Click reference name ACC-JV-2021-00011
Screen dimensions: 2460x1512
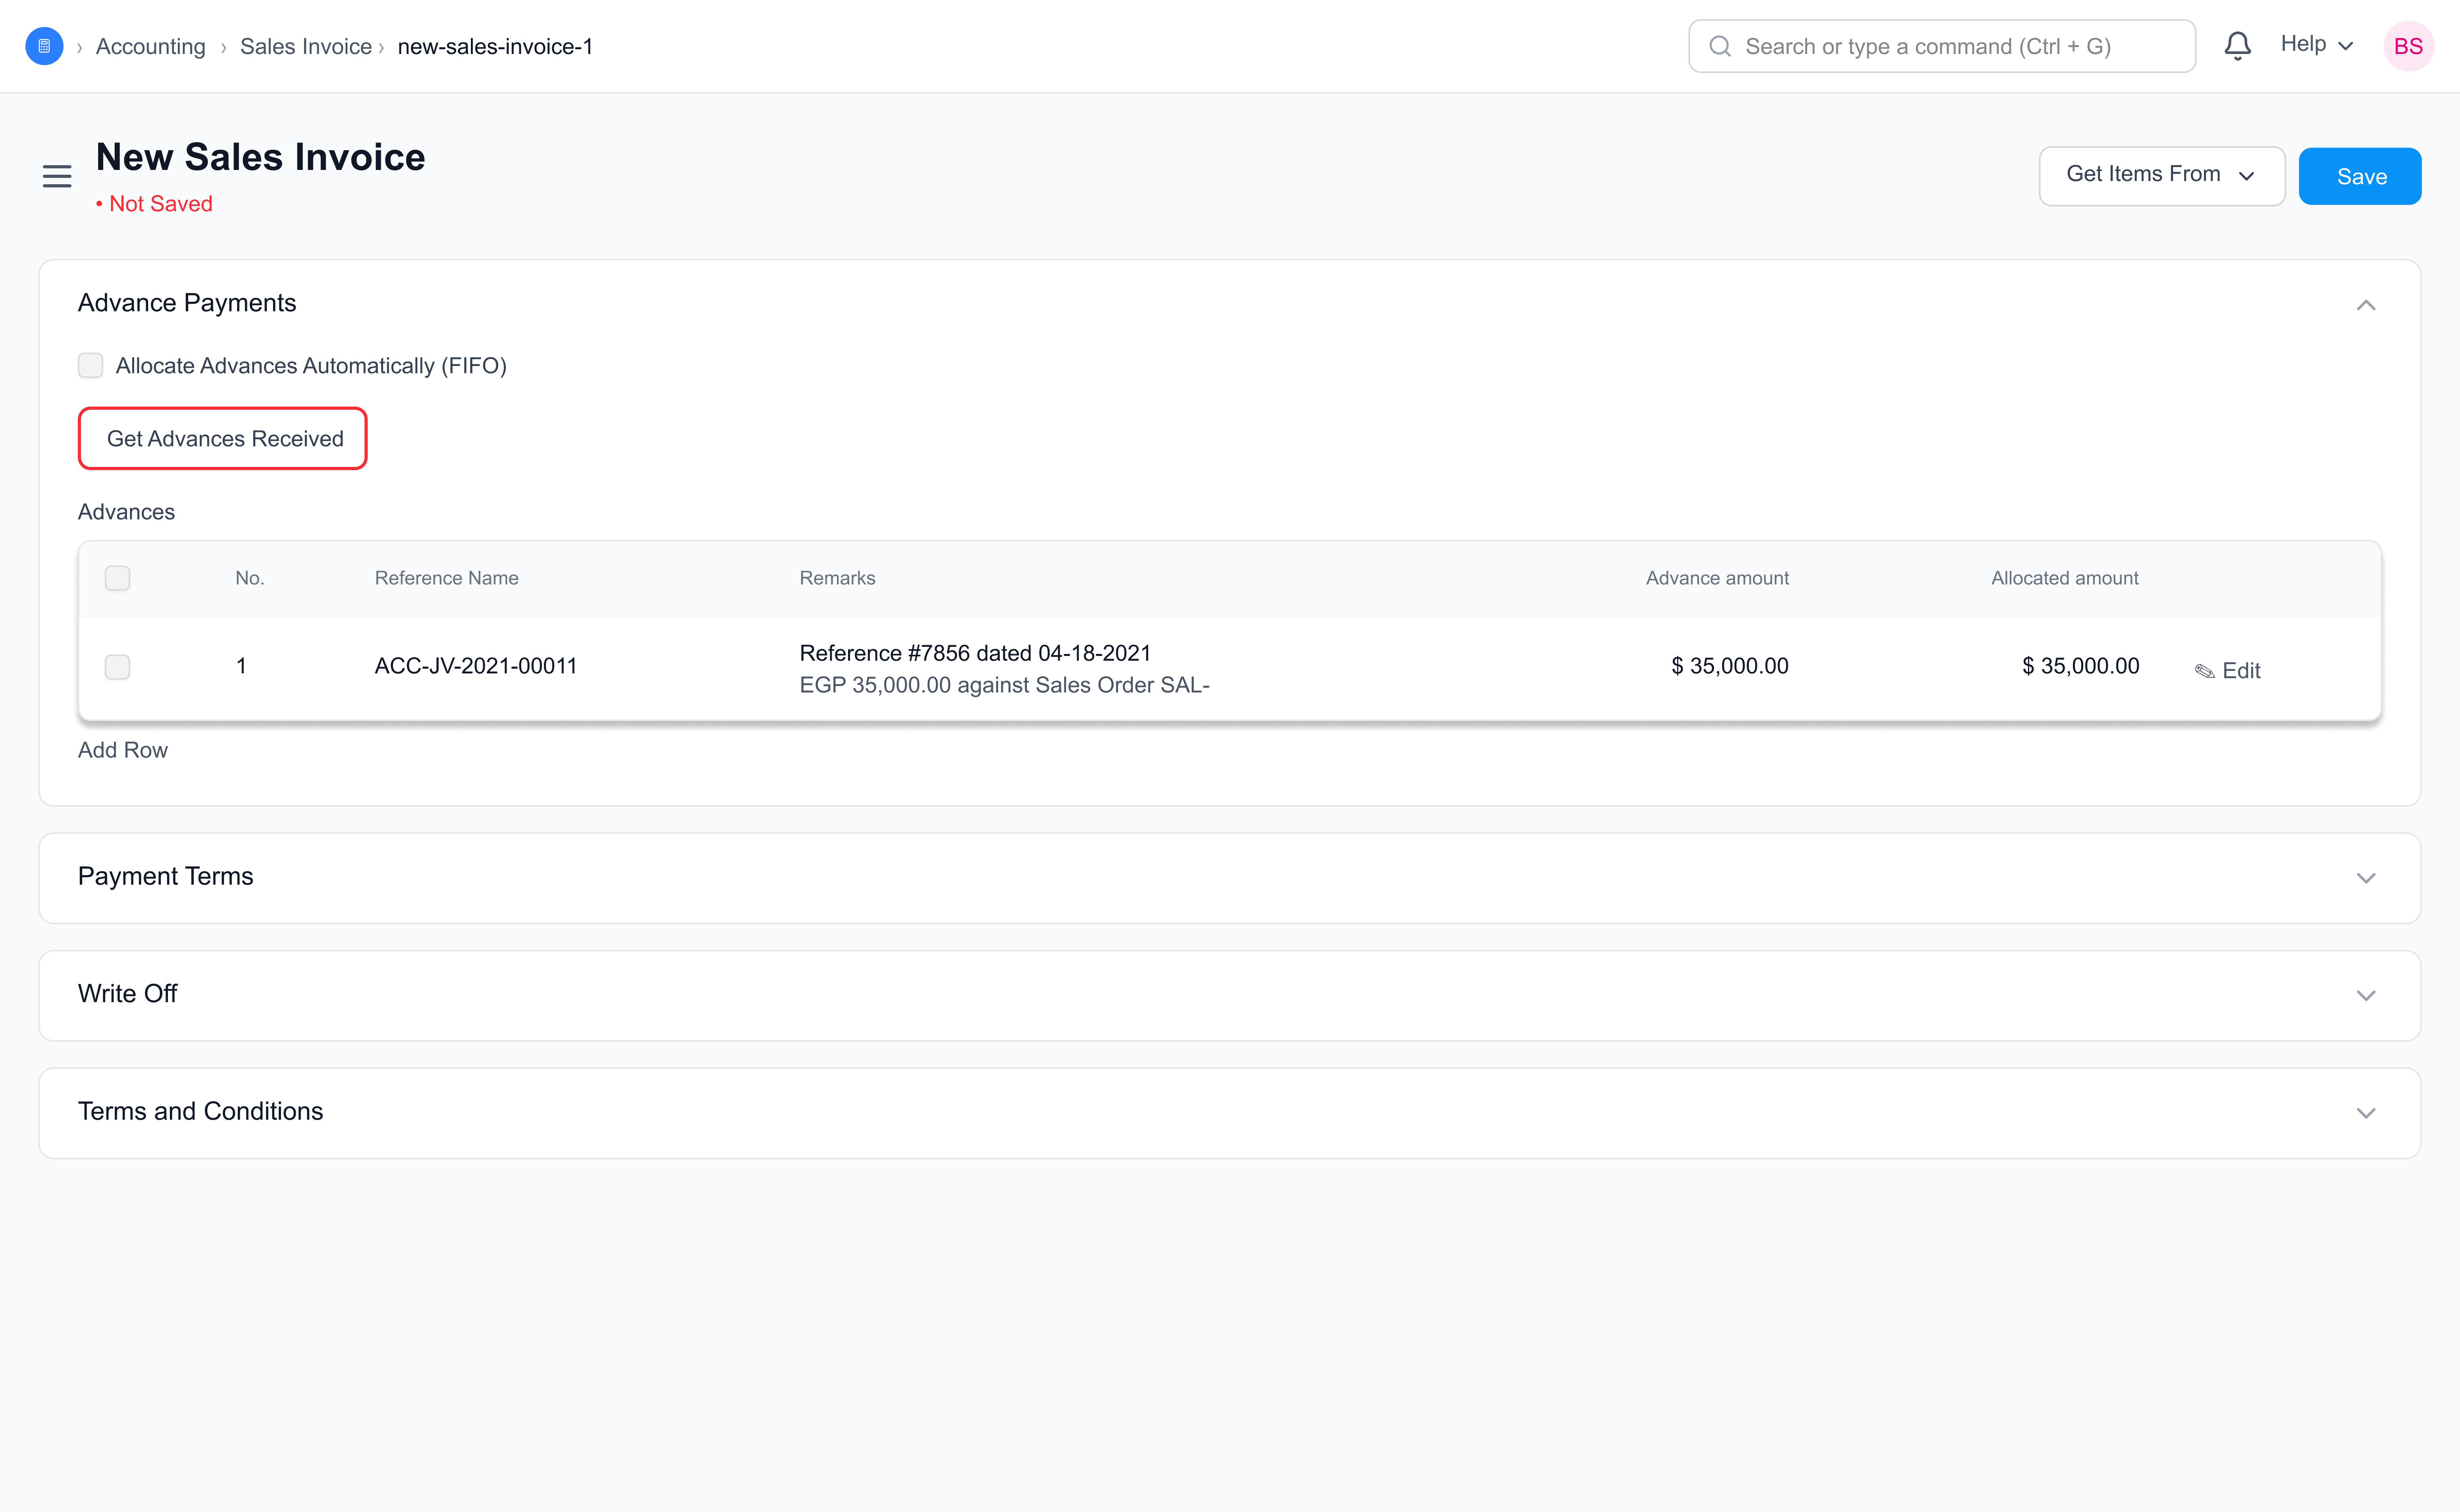(x=476, y=666)
